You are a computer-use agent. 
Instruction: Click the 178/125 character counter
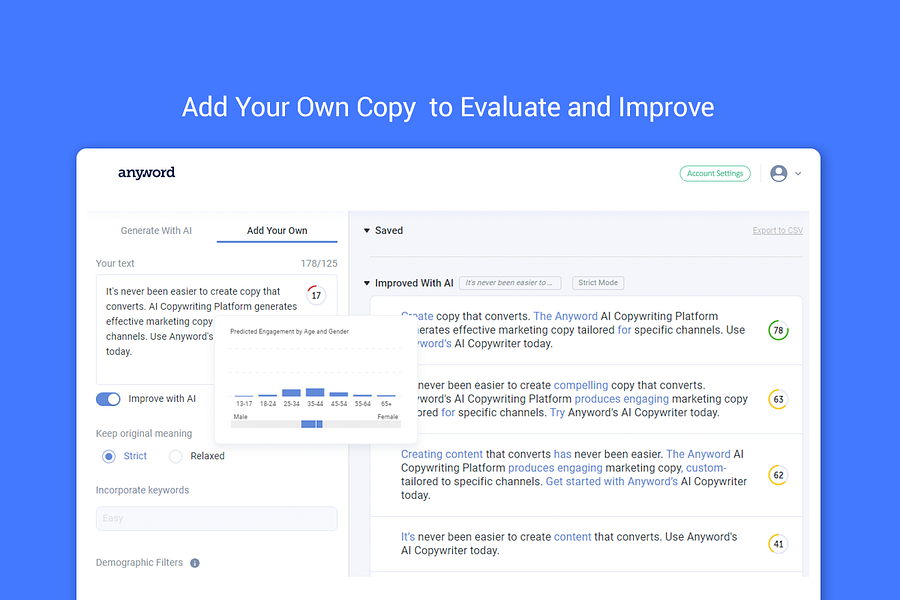319,264
